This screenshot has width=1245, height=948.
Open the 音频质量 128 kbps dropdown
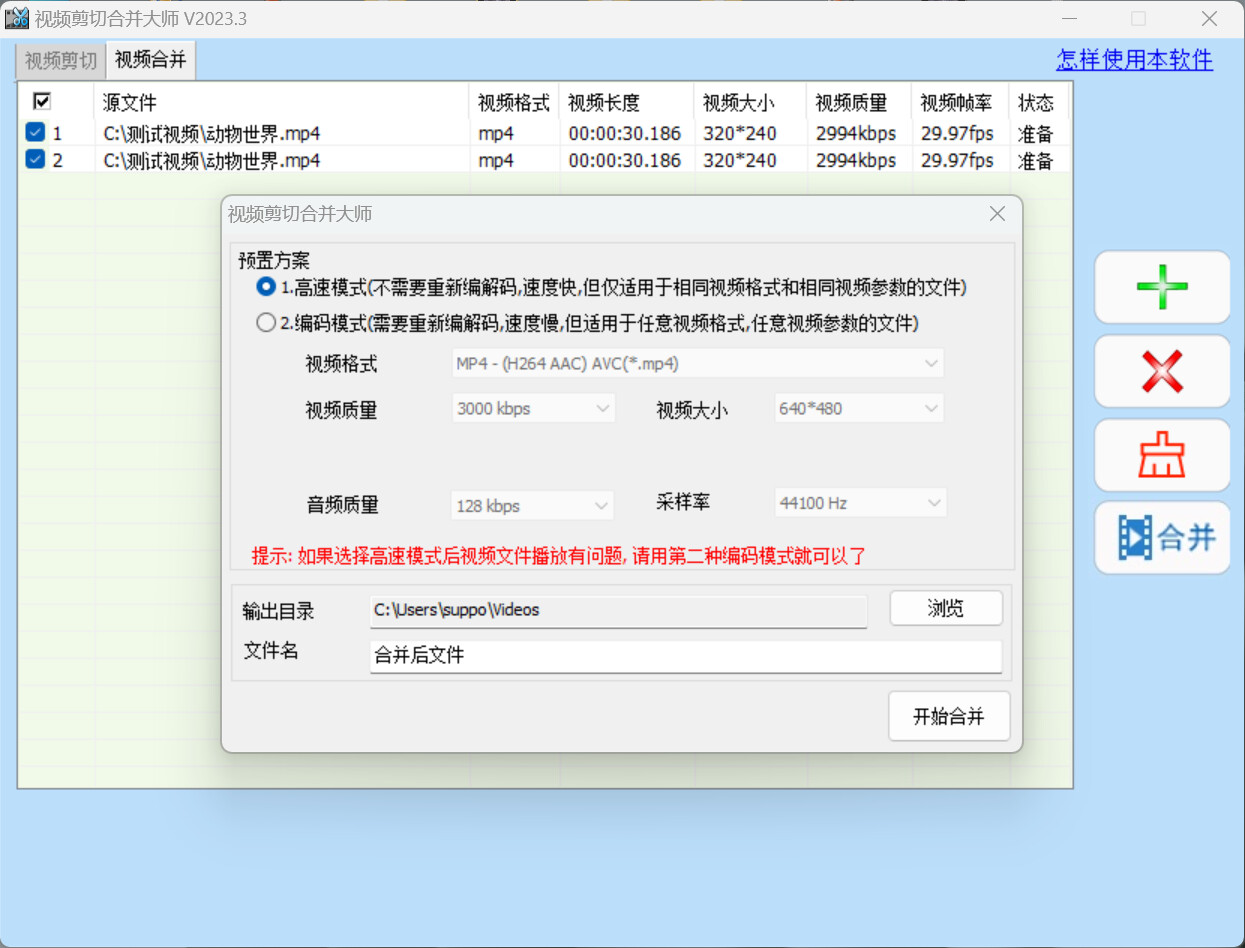point(533,505)
